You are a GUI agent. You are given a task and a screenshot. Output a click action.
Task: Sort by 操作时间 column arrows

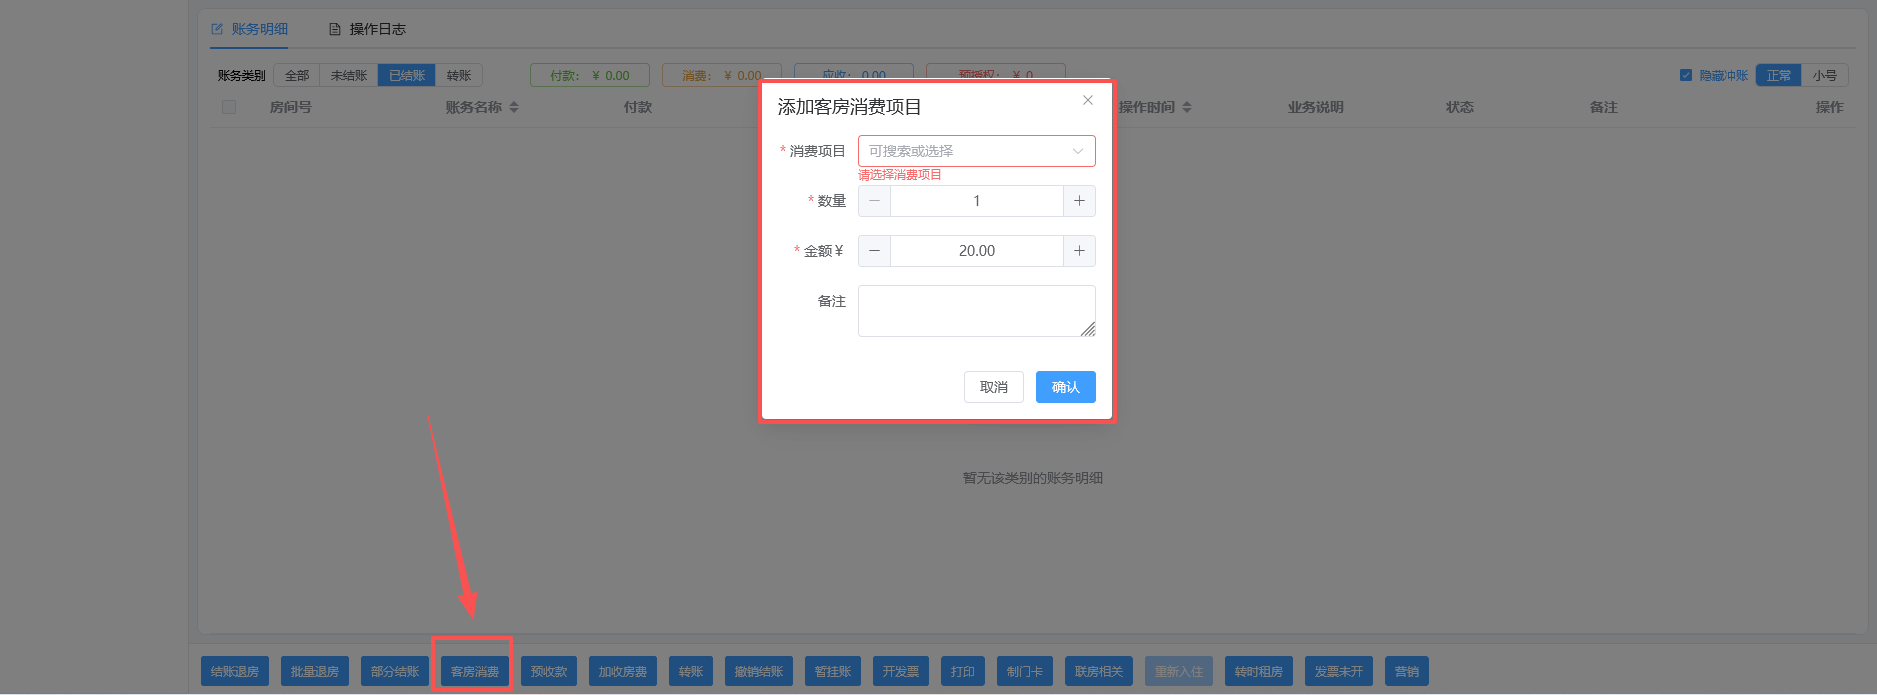click(1187, 107)
